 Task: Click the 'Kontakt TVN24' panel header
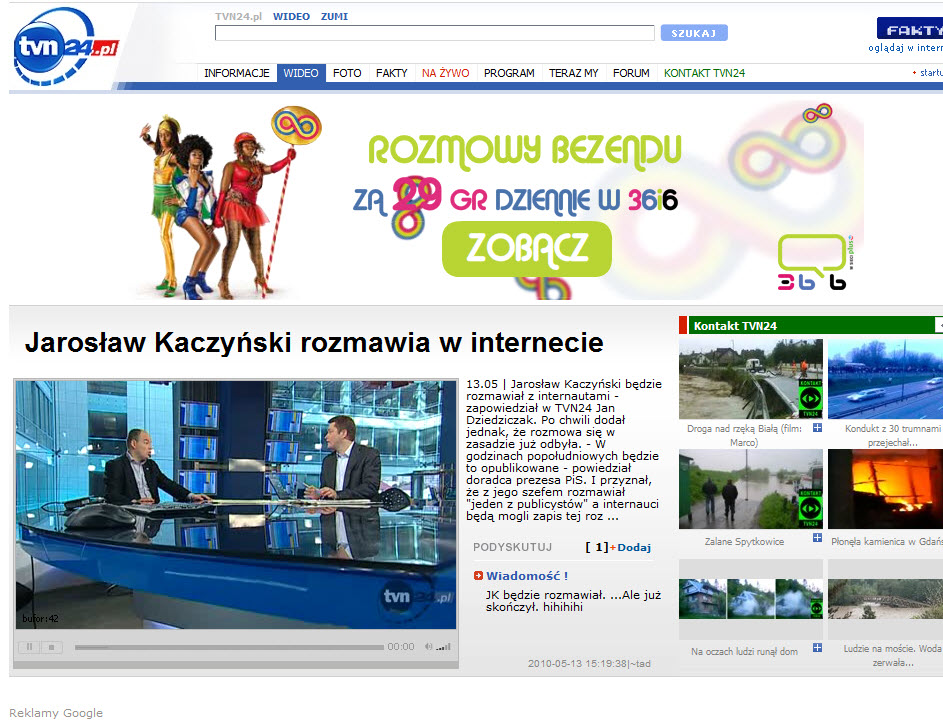pos(816,325)
